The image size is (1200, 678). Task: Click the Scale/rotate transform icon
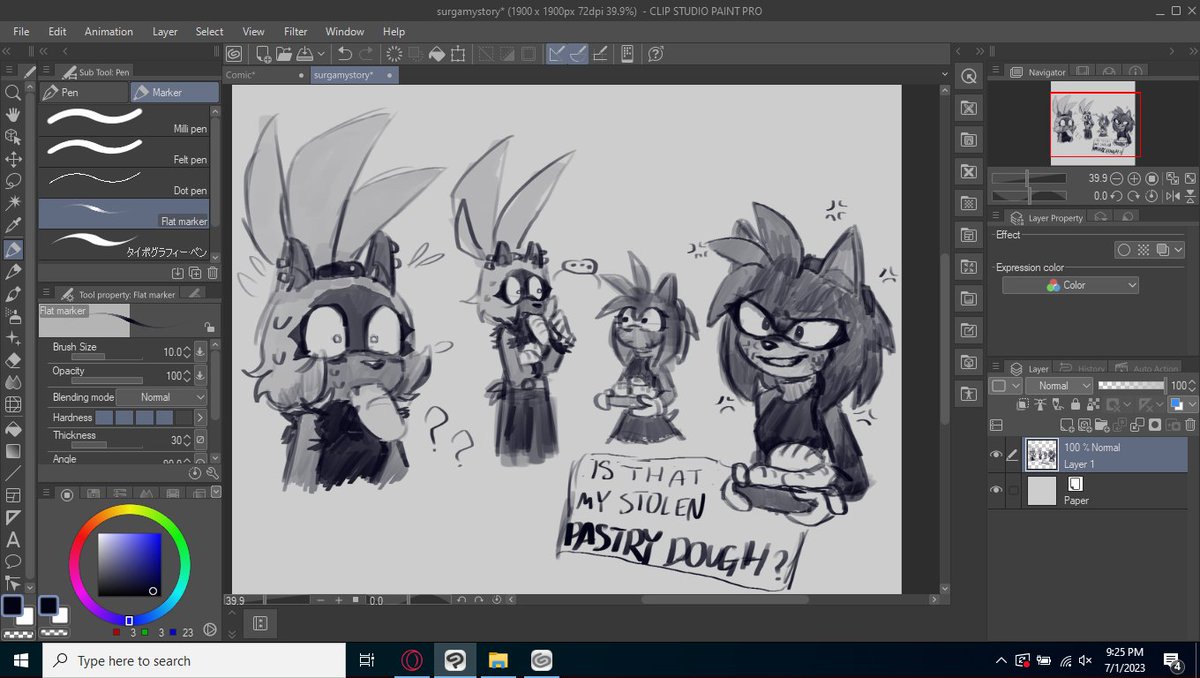458,54
